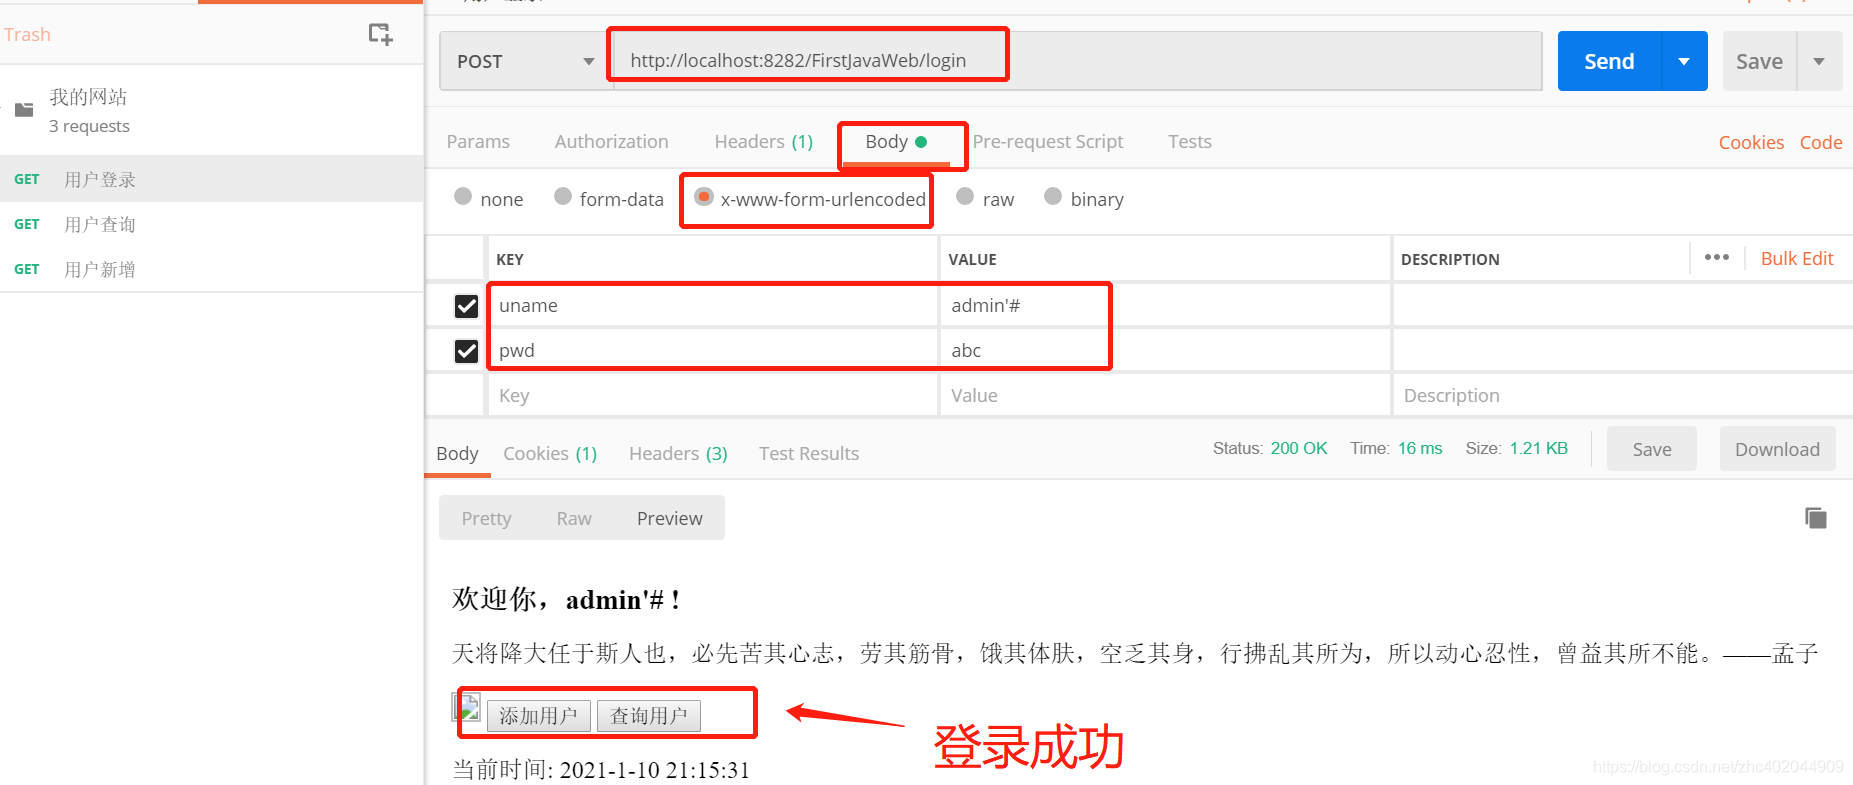The height and width of the screenshot is (785, 1853).
Task: Select the raw body type
Action: pyautogui.click(x=965, y=197)
